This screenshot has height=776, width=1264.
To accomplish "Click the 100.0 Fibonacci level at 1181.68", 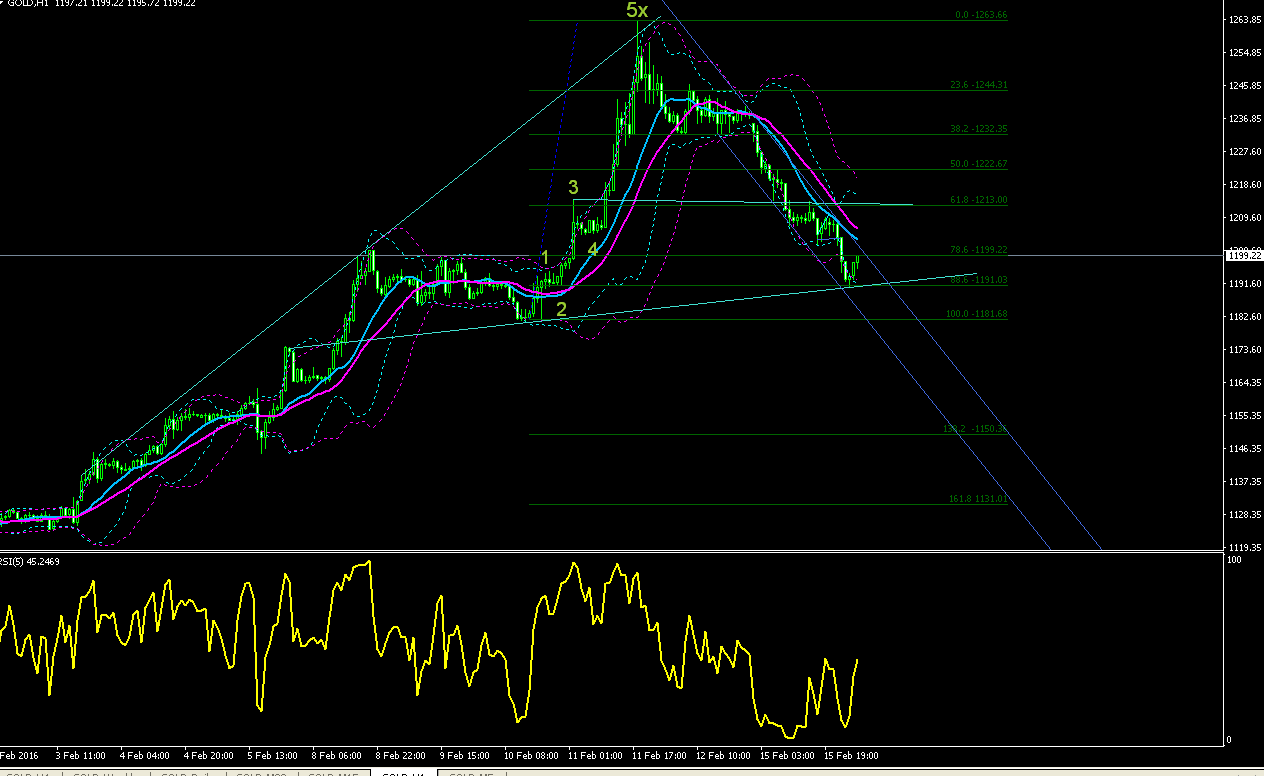I will (x=976, y=314).
